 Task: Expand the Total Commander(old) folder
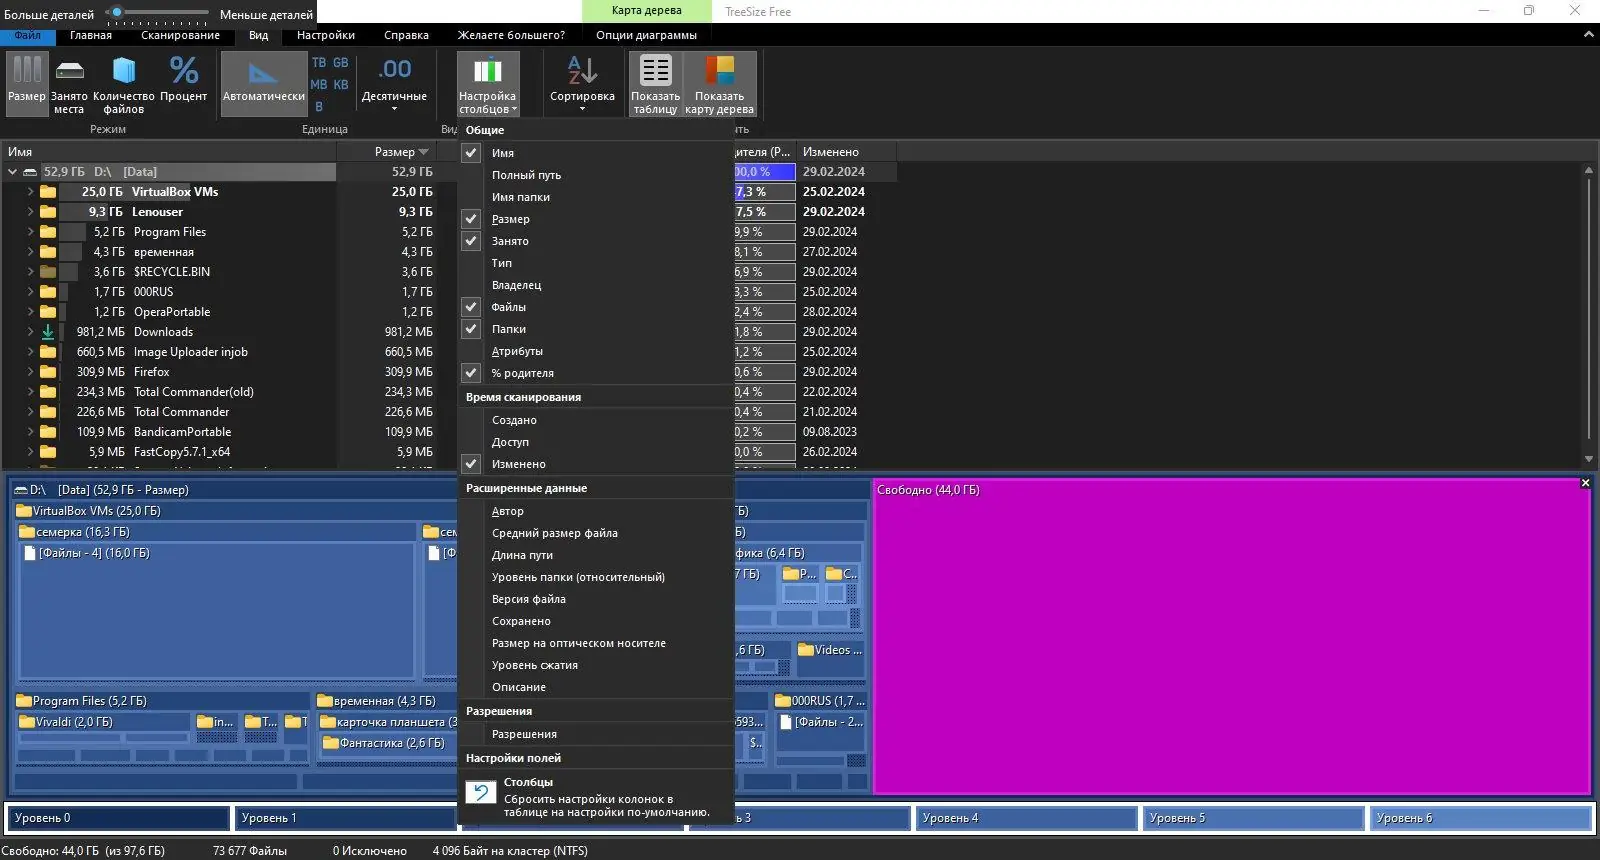pos(30,392)
